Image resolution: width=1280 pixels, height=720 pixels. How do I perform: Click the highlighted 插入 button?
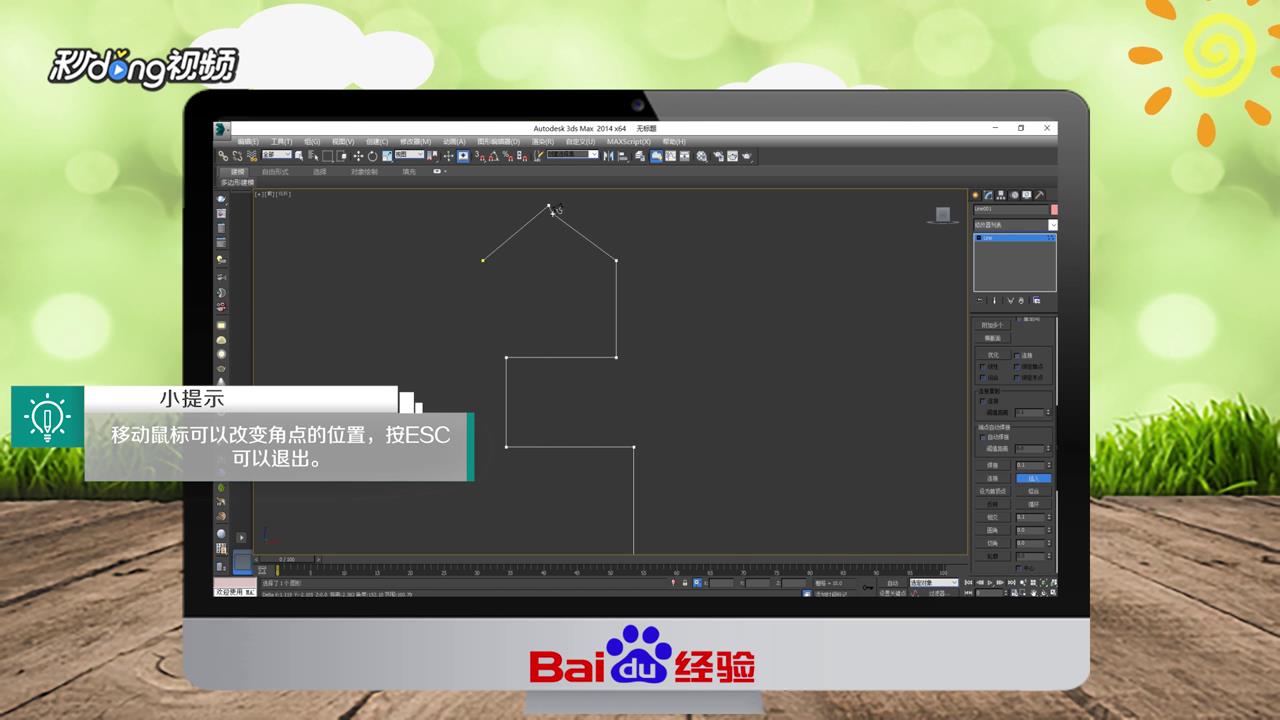click(x=1033, y=478)
